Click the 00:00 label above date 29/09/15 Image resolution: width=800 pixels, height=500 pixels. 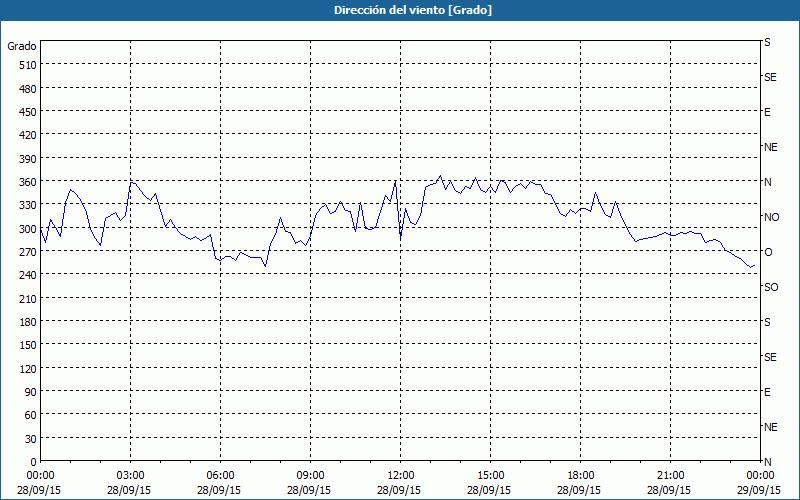click(x=760, y=476)
